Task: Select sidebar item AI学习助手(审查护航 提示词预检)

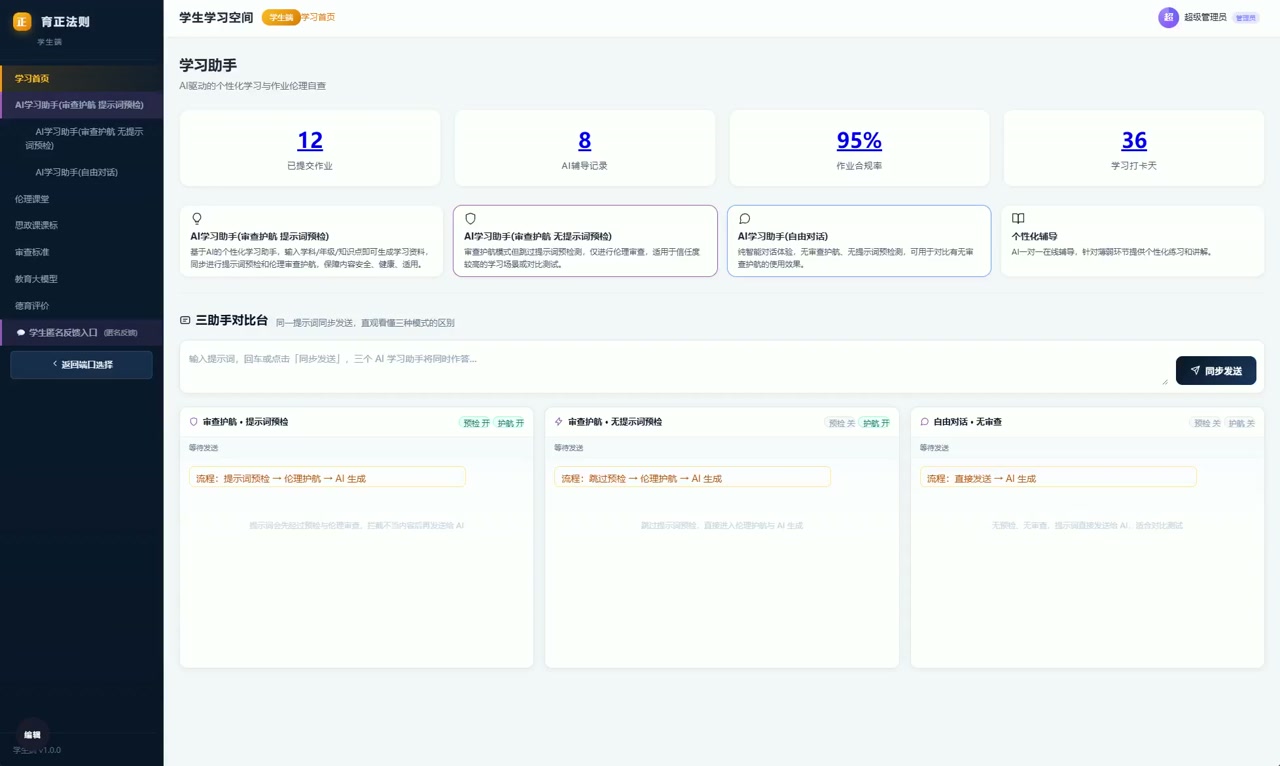Action: click(82, 104)
